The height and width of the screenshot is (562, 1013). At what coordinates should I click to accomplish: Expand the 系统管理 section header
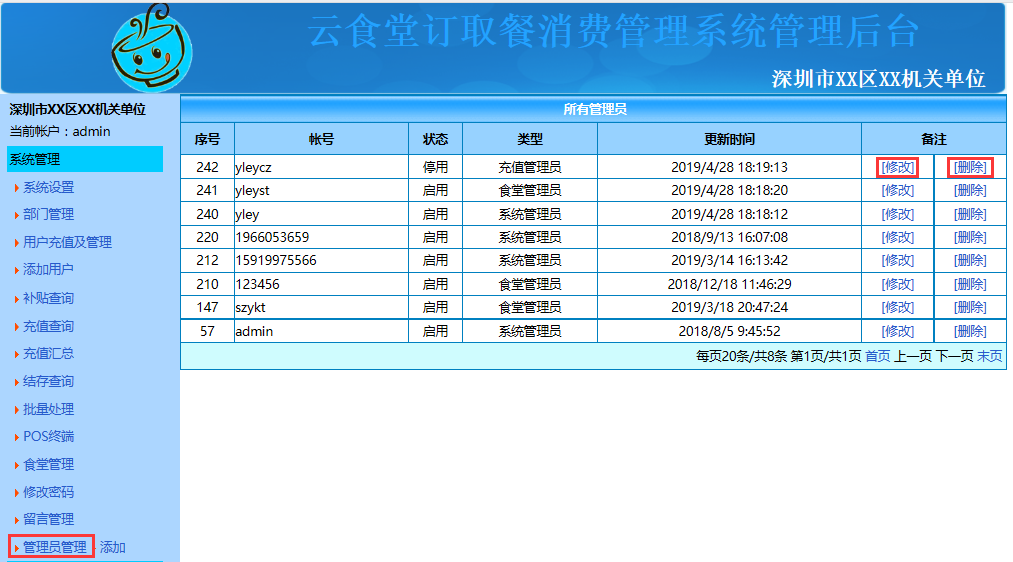85,159
